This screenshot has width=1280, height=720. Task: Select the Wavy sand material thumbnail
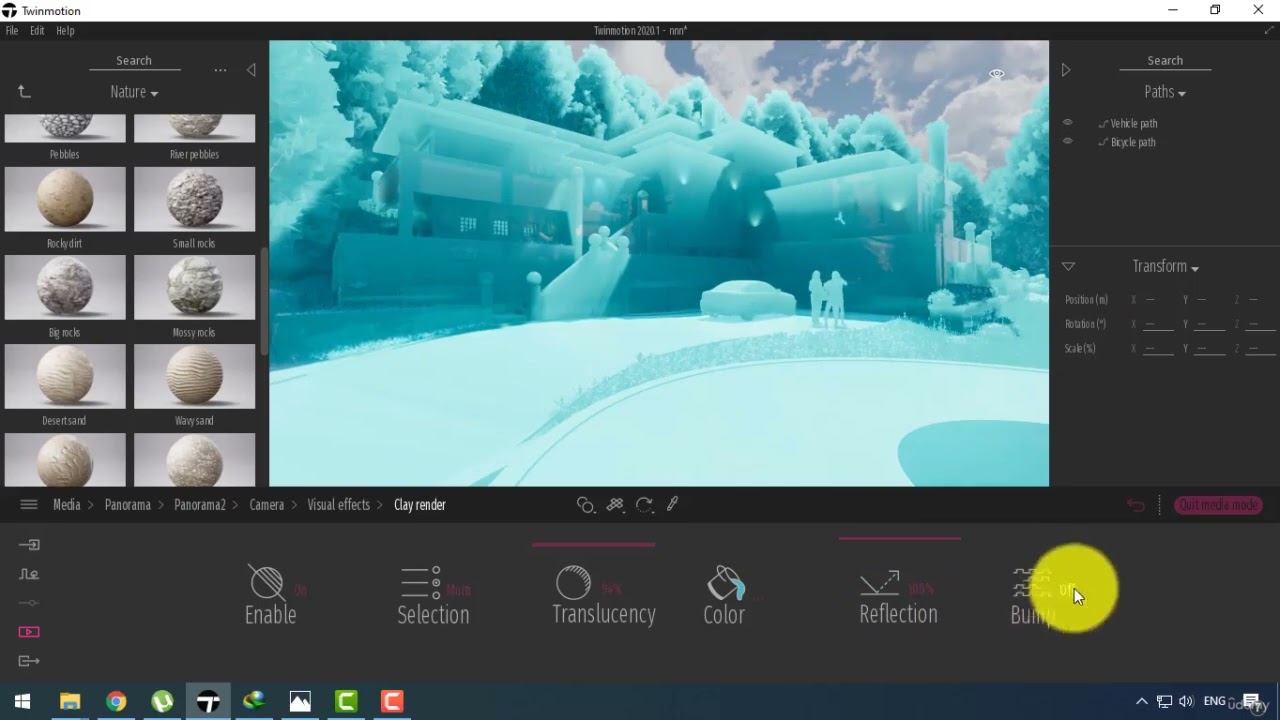[194, 376]
